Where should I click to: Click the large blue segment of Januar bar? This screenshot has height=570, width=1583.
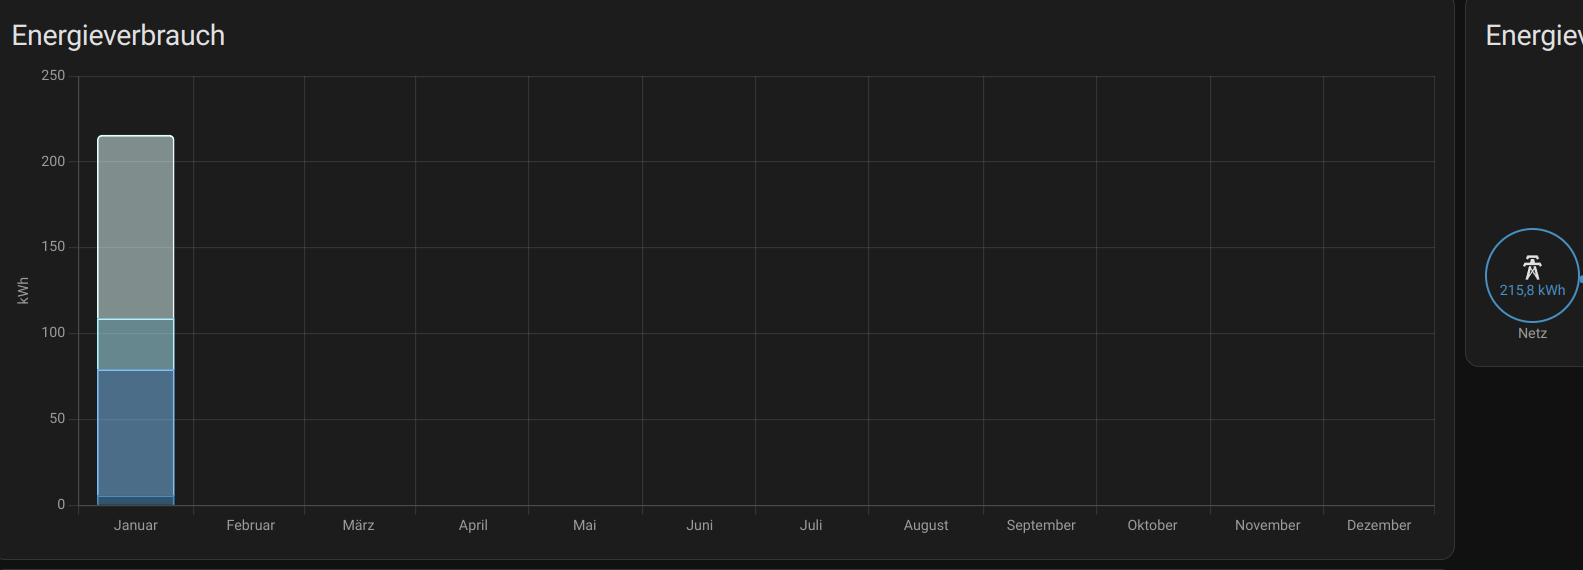coord(136,433)
